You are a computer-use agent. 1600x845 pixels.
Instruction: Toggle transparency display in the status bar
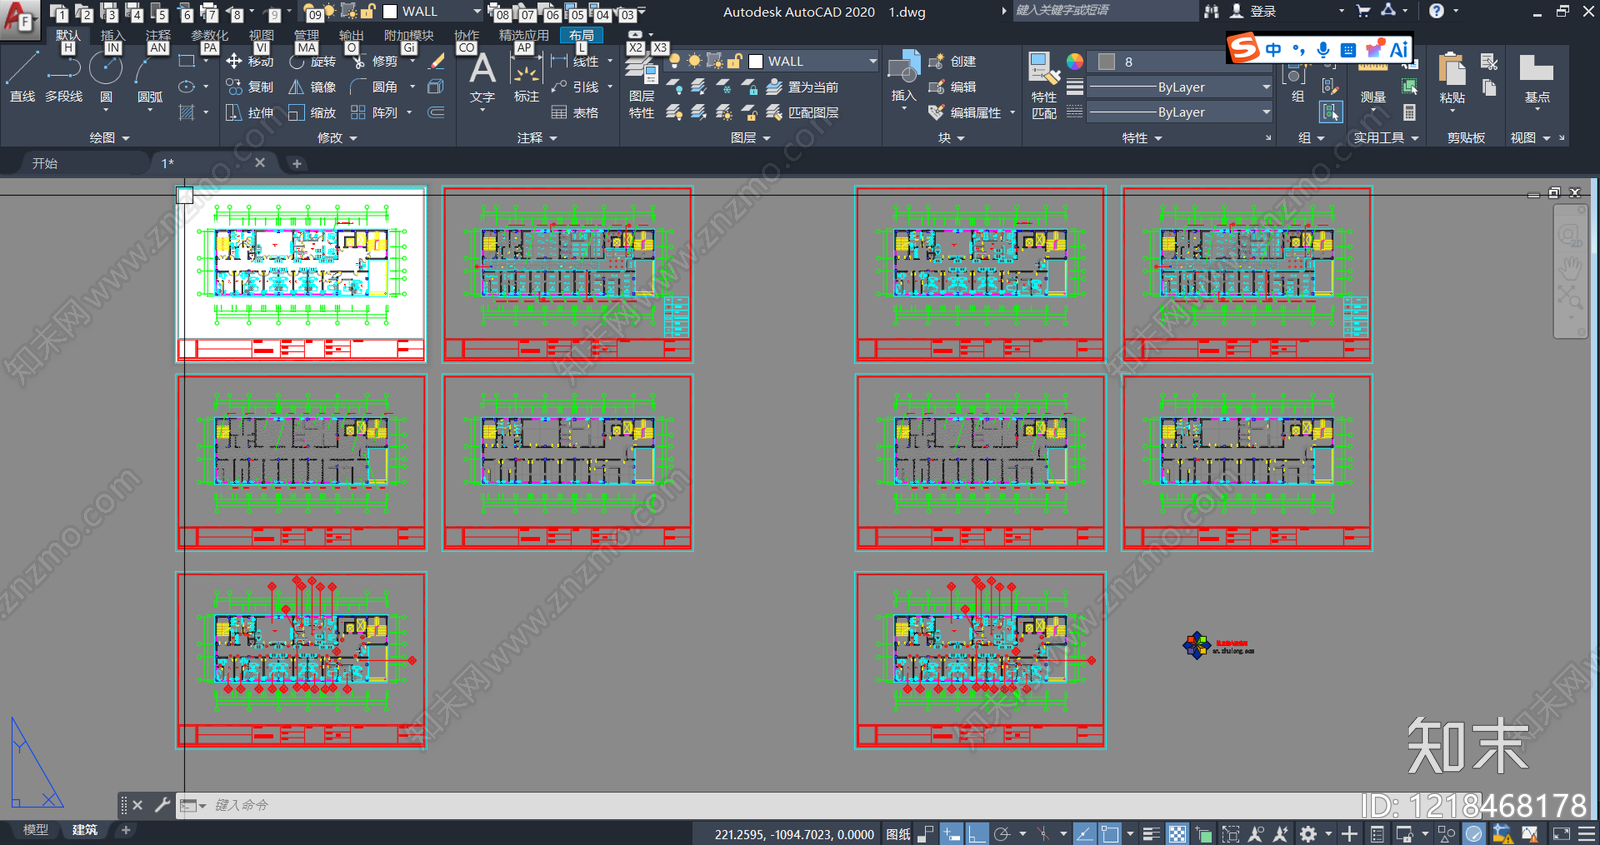click(x=1178, y=834)
